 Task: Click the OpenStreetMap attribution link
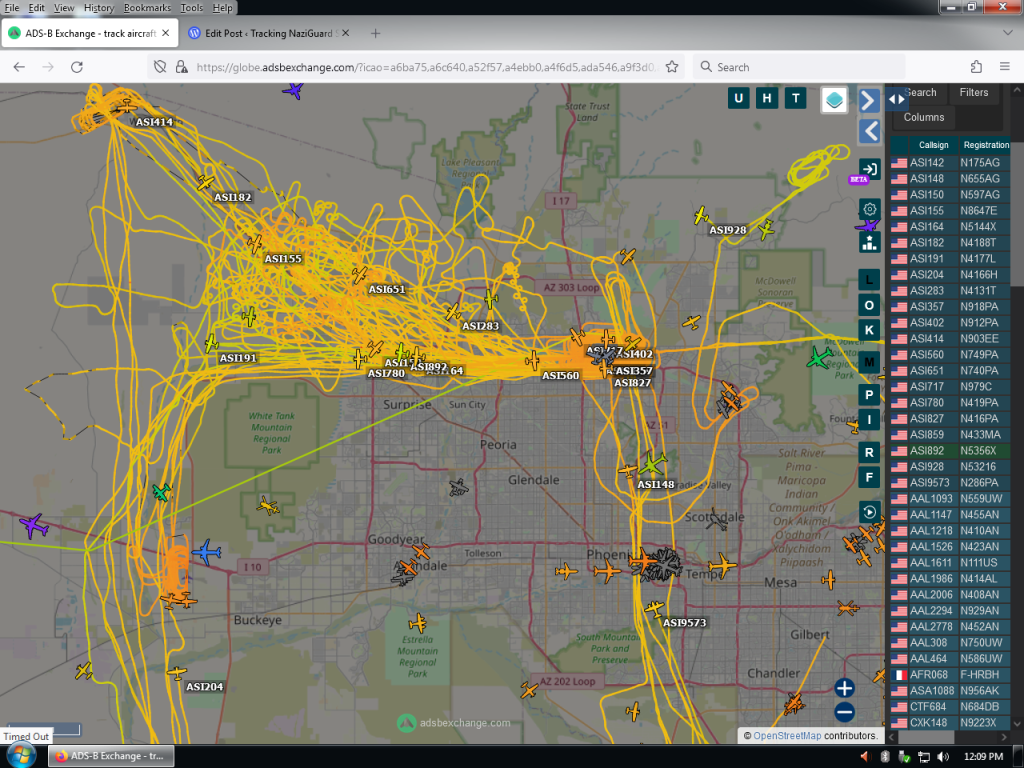click(787, 735)
